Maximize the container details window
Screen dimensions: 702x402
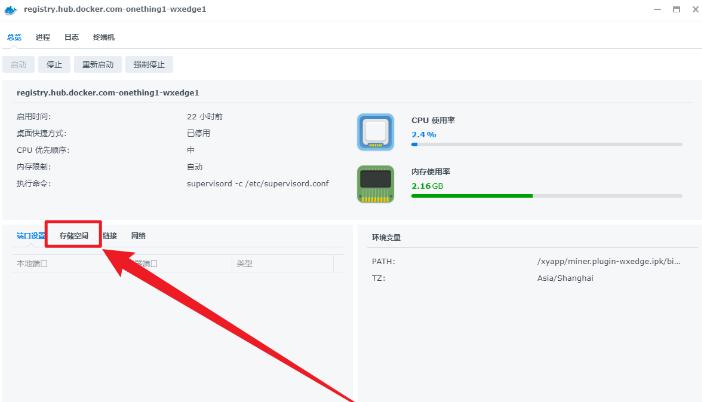click(x=676, y=9)
